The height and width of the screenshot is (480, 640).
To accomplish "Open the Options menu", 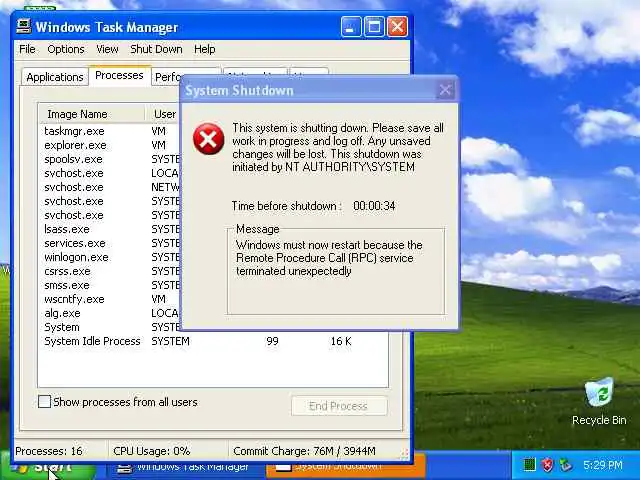I will (66, 49).
